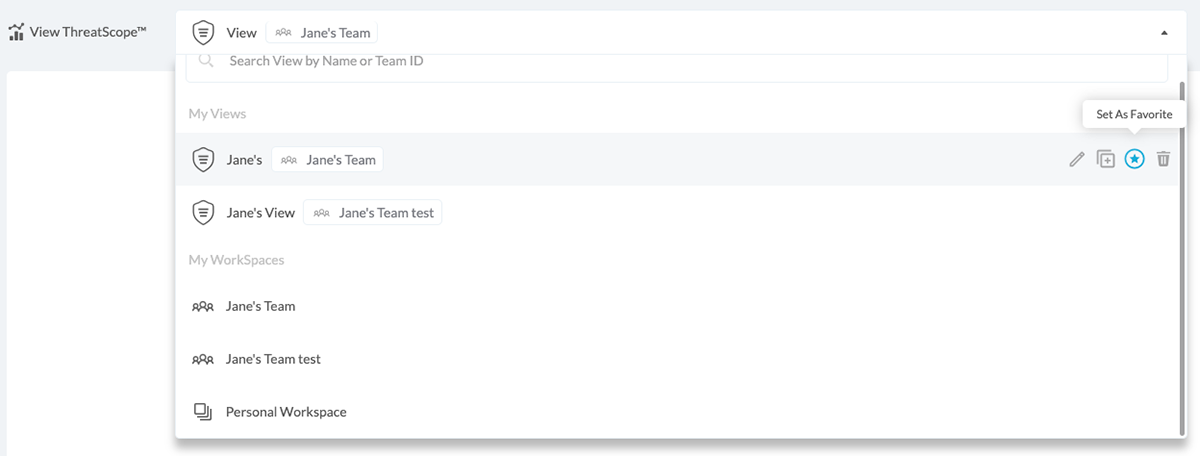Delete Jane's view using the trash icon
Screen dimensions: 1200x456
click(x=1163, y=159)
